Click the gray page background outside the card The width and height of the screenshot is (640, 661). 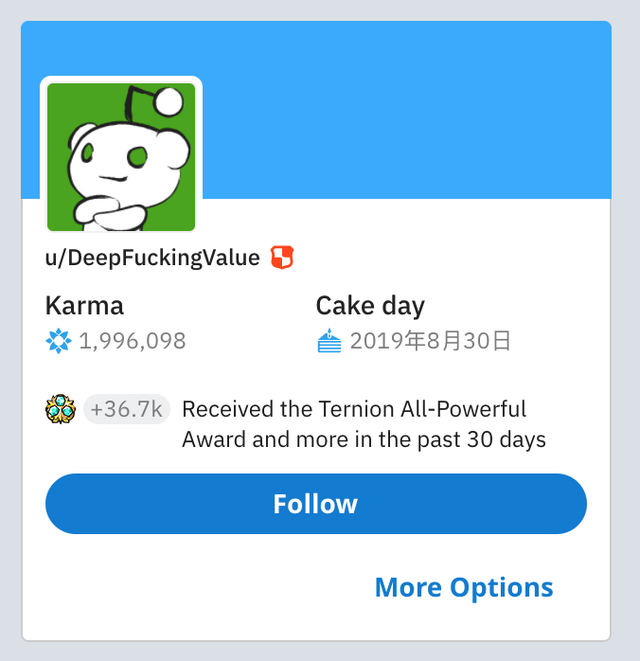[x=10, y=330]
